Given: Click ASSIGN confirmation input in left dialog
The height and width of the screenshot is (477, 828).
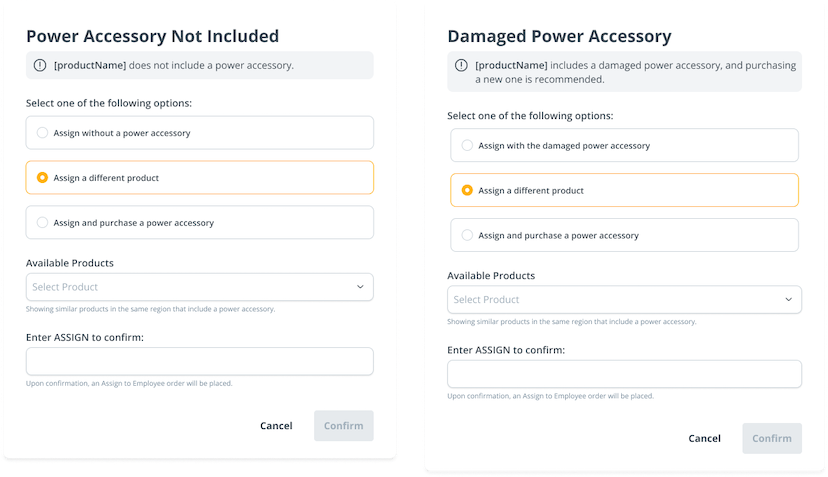Looking at the screenshot, I should 199,361.
